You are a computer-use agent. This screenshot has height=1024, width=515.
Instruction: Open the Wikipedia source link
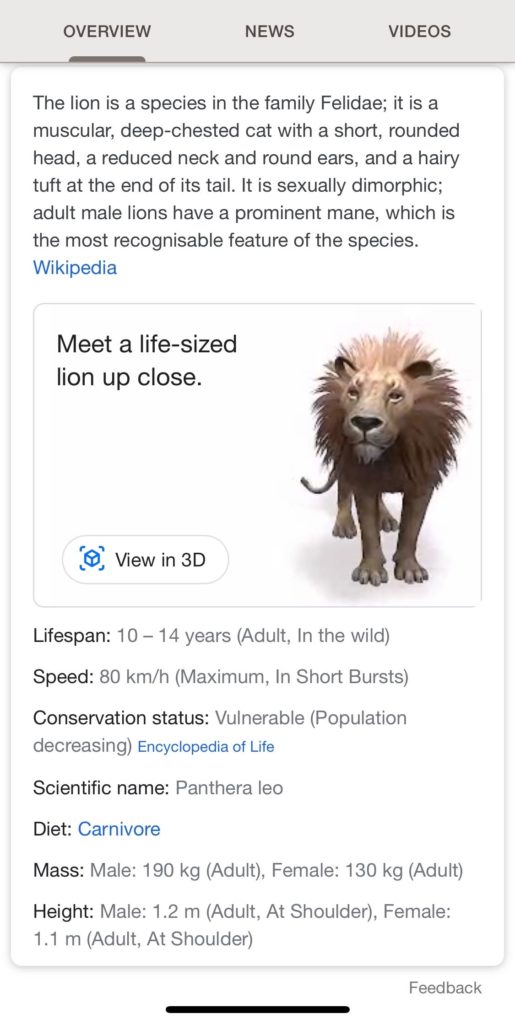pyautogui.click(x=75, y=268)
